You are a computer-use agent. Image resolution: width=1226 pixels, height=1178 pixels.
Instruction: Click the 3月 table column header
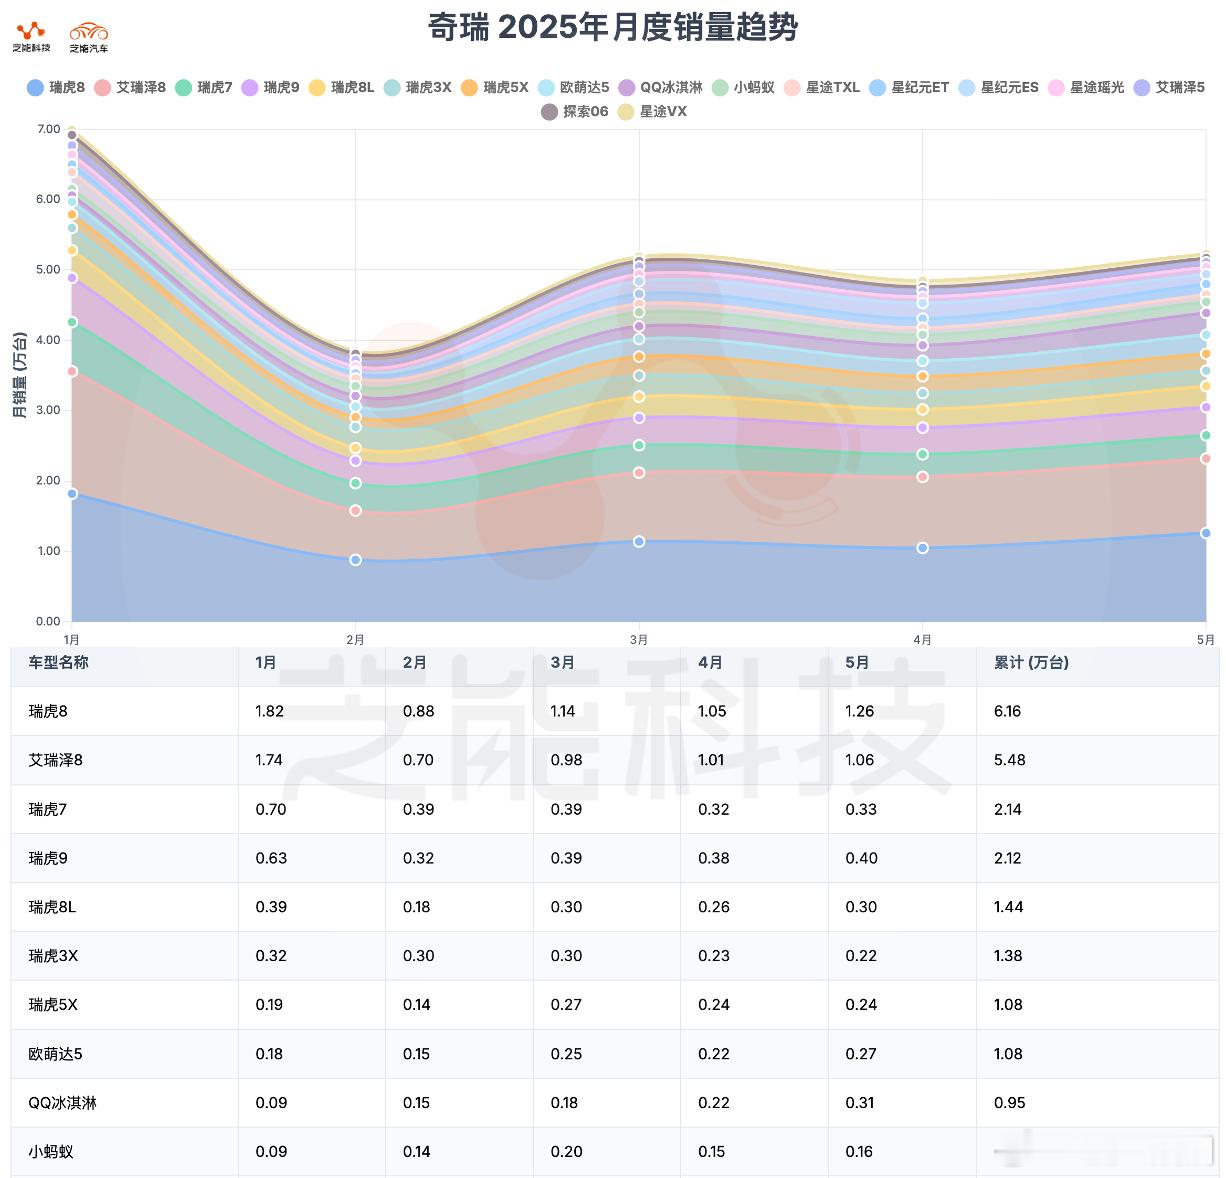point(563,663)
